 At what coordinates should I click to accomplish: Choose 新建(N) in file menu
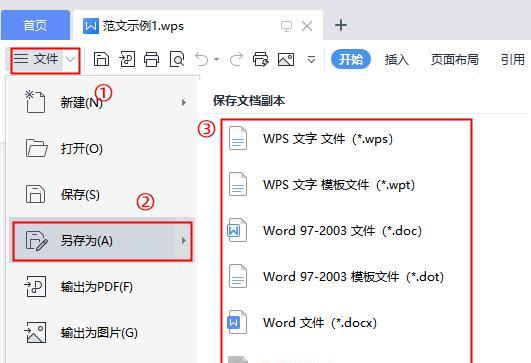coord(102,102)
